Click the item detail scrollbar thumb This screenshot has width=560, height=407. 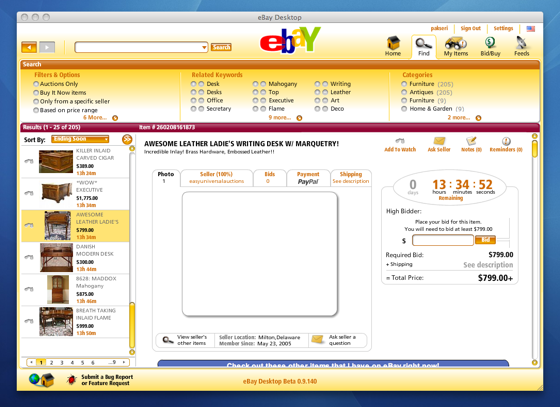(x=534, y=149)
